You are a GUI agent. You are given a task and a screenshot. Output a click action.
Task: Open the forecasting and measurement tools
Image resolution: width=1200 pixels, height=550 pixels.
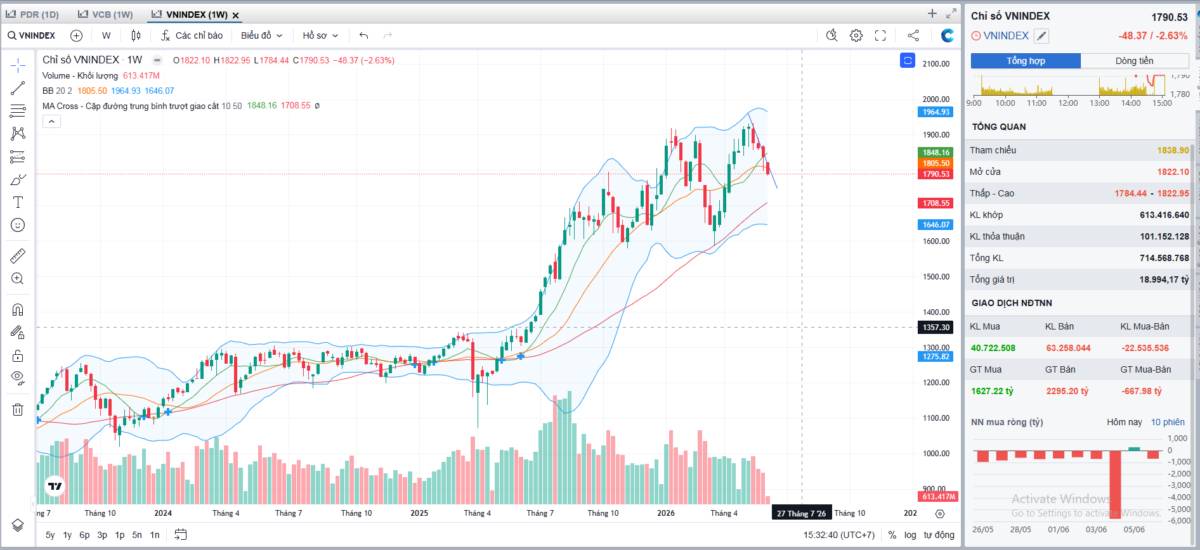17,156
